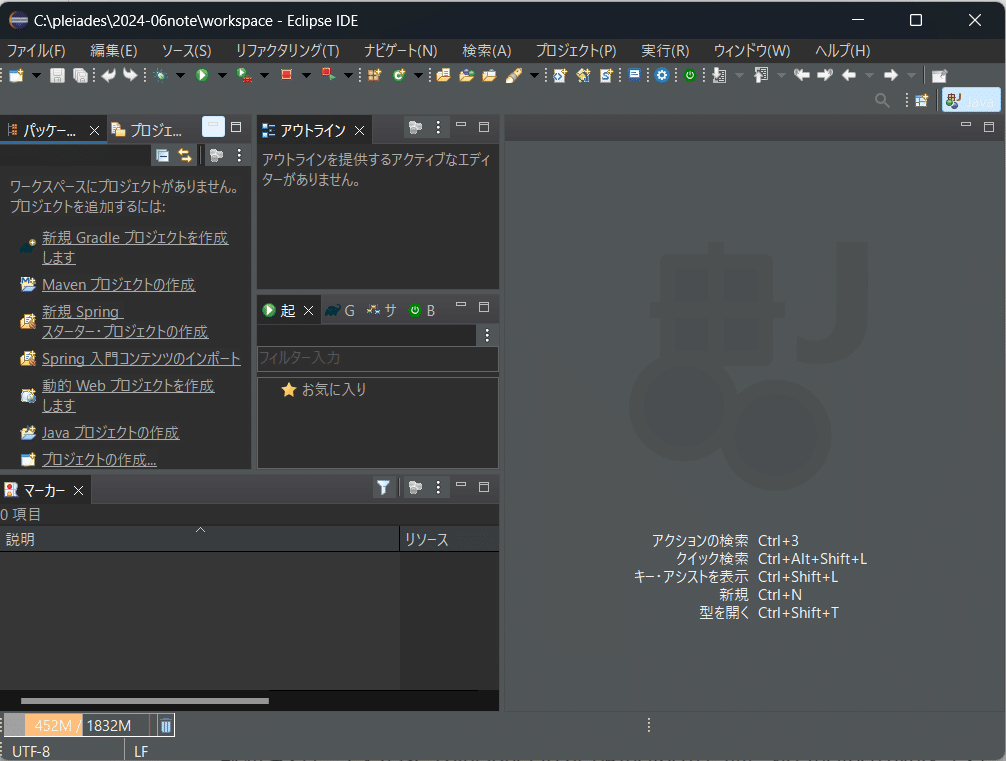Screen dimensions: 1006x761
Task: Open the Marker view filter funnel
Action: click(383, 488)
